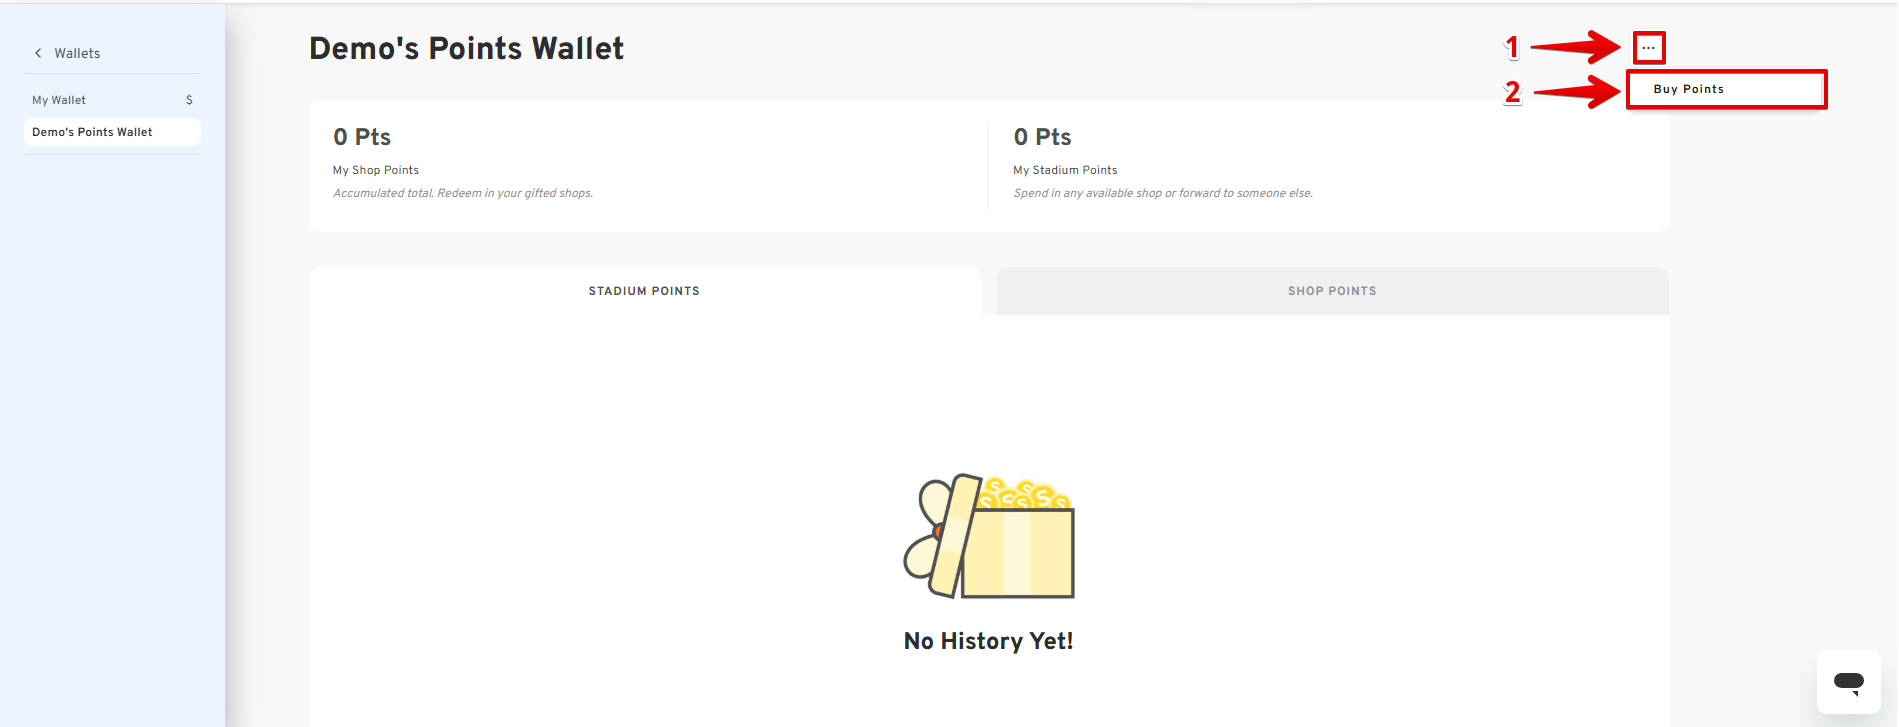Viewport: 1899px width, 727px height.
Task: Open the three-dots more options menu
Action: 1648,48
